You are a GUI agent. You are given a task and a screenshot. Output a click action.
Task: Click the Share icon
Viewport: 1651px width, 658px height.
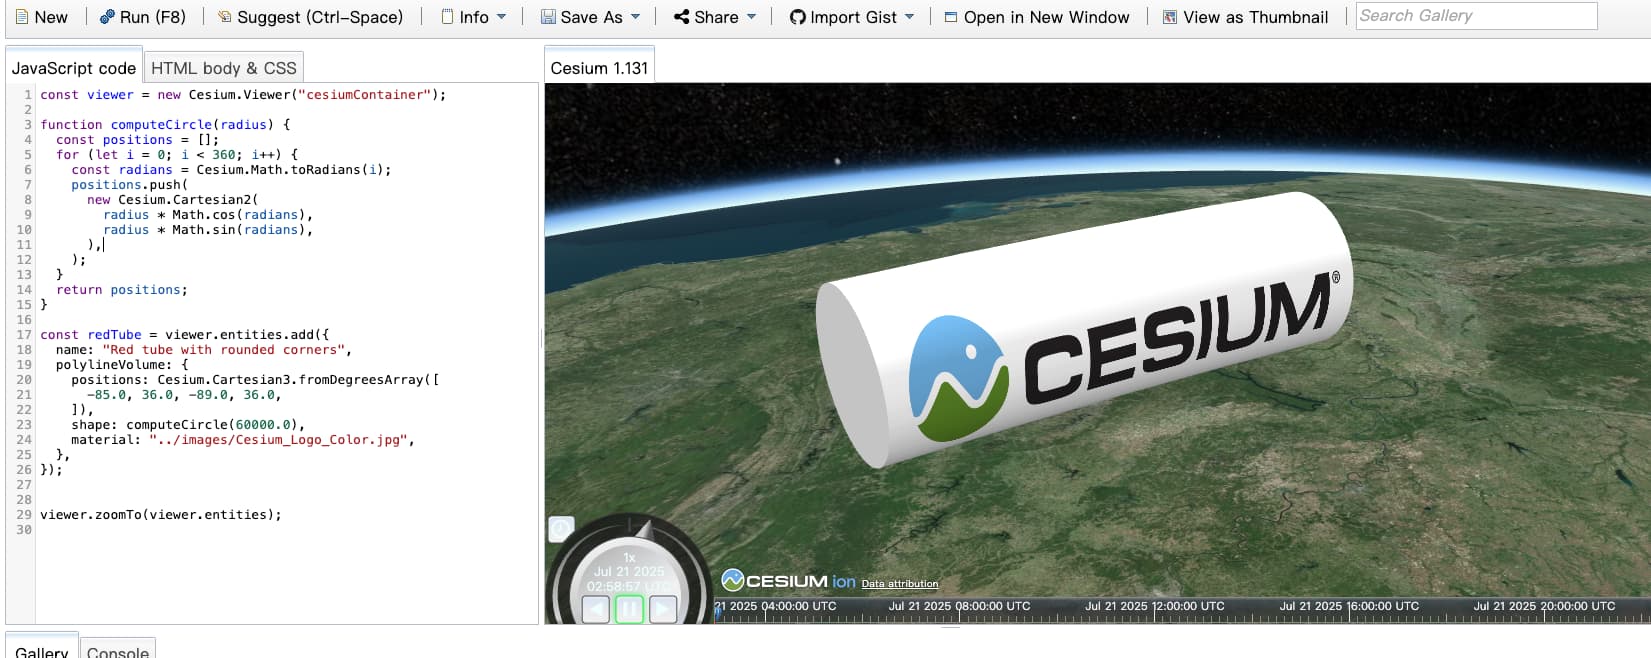681,17
